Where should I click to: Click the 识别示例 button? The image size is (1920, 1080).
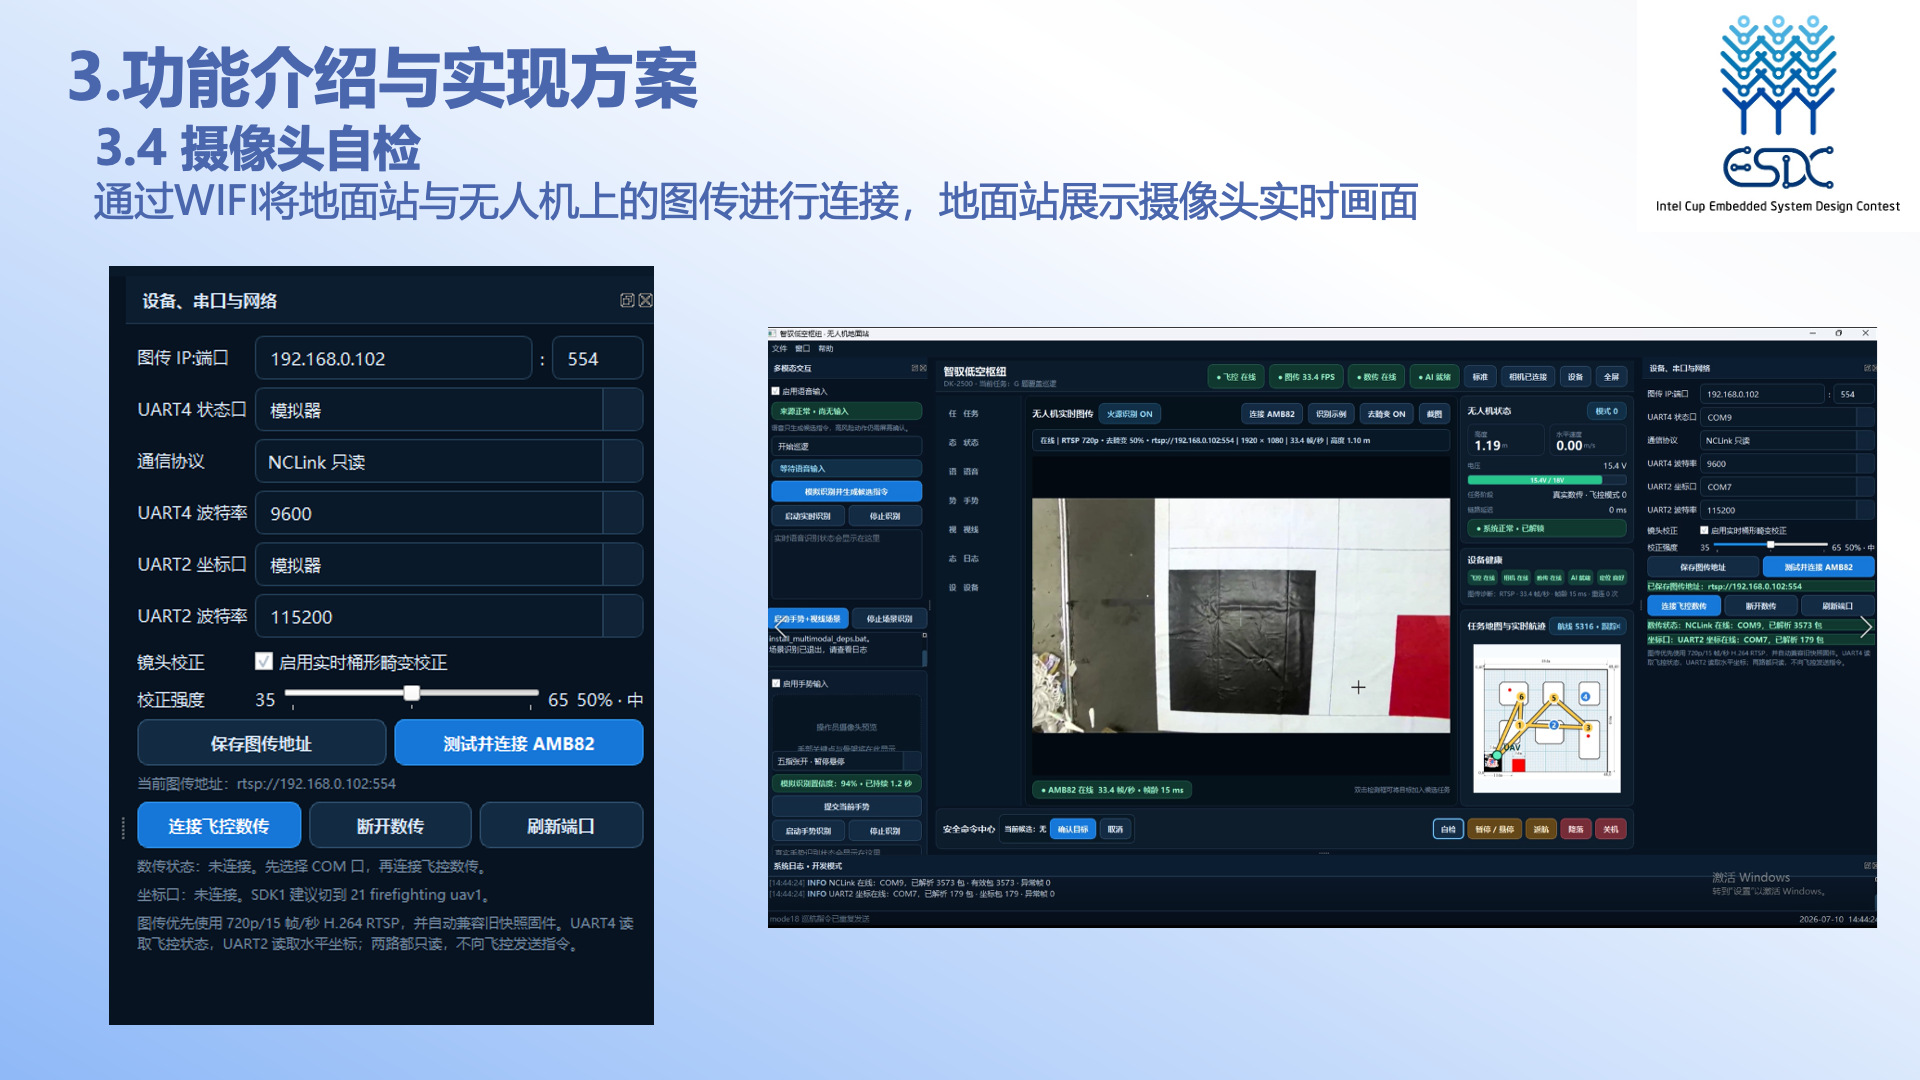[1331, 414]
